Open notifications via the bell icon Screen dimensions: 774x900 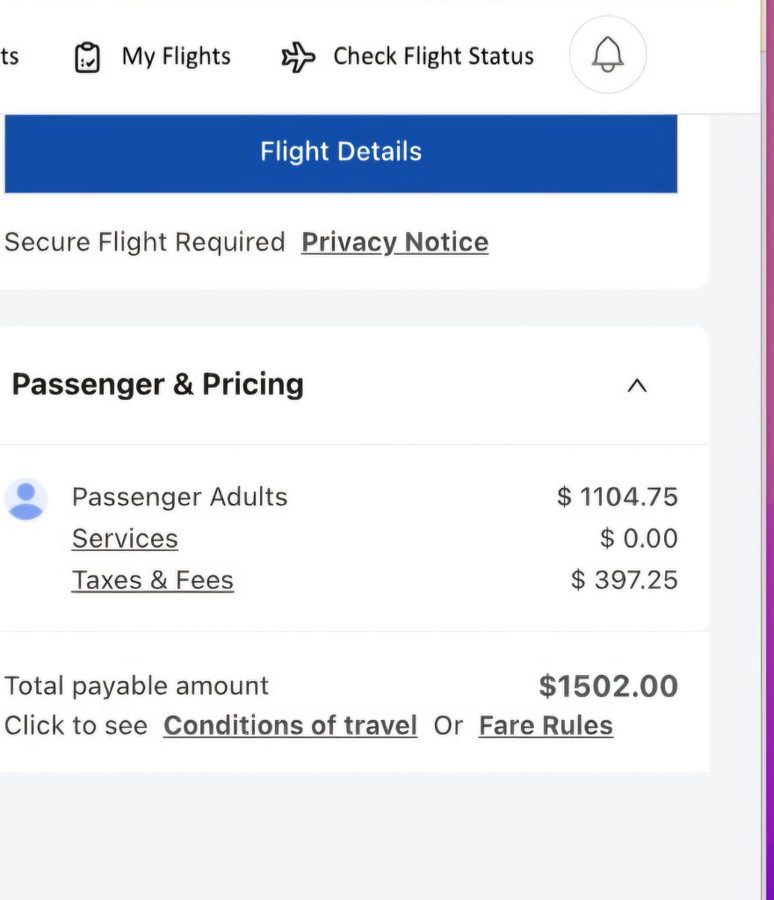[x=608, y=55]
